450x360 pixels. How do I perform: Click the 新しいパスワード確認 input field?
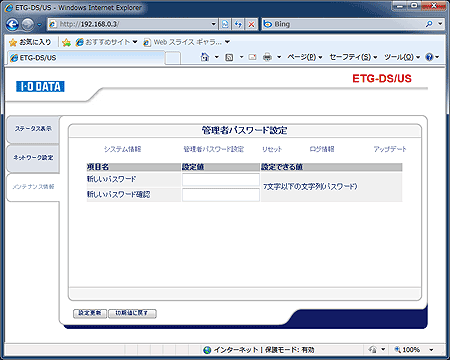click(221, 195)
